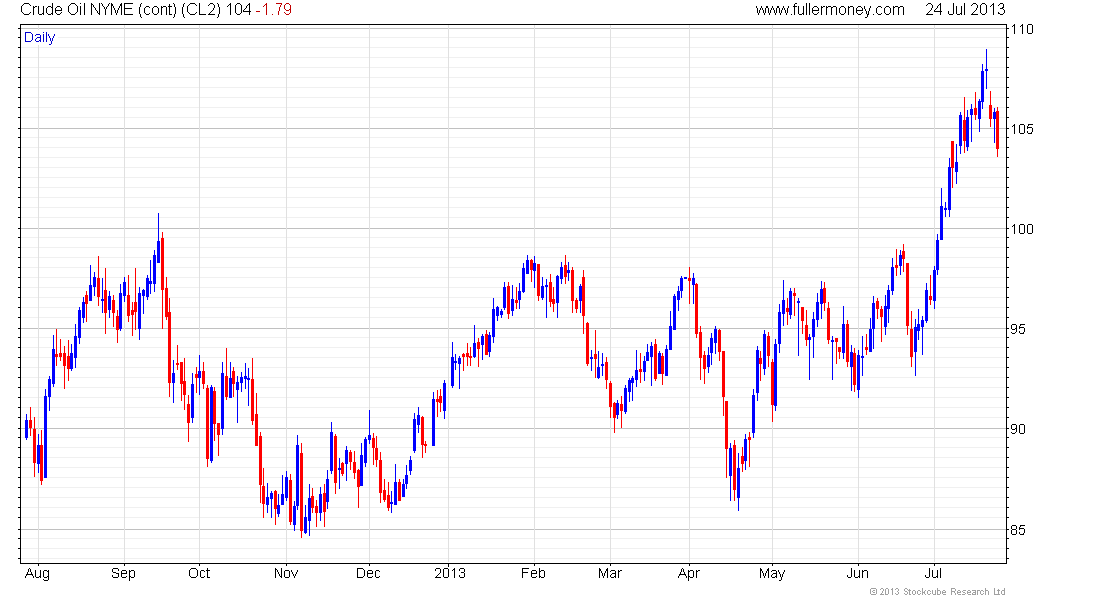Screen dimensions: 1100x600
Task: Click the 'Aug' month label
Action: (x=37, y=573)
